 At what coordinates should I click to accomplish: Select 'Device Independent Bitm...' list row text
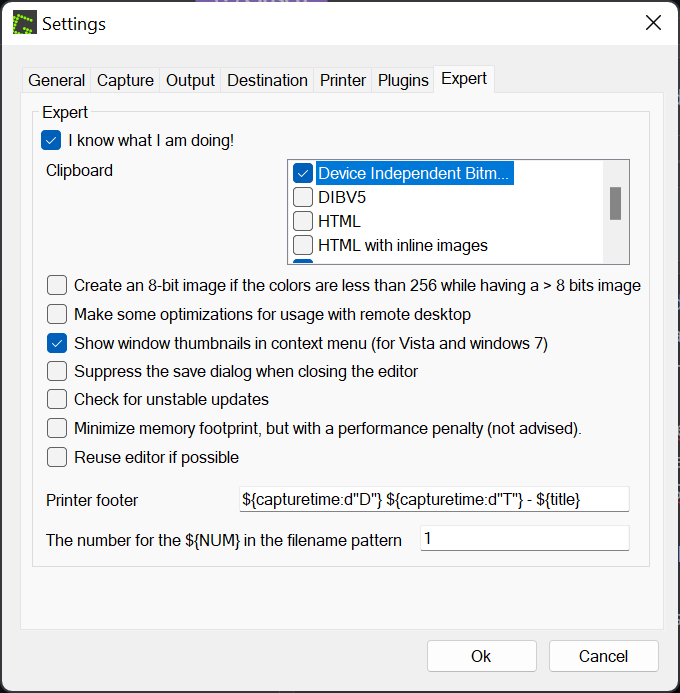[414, 173]
